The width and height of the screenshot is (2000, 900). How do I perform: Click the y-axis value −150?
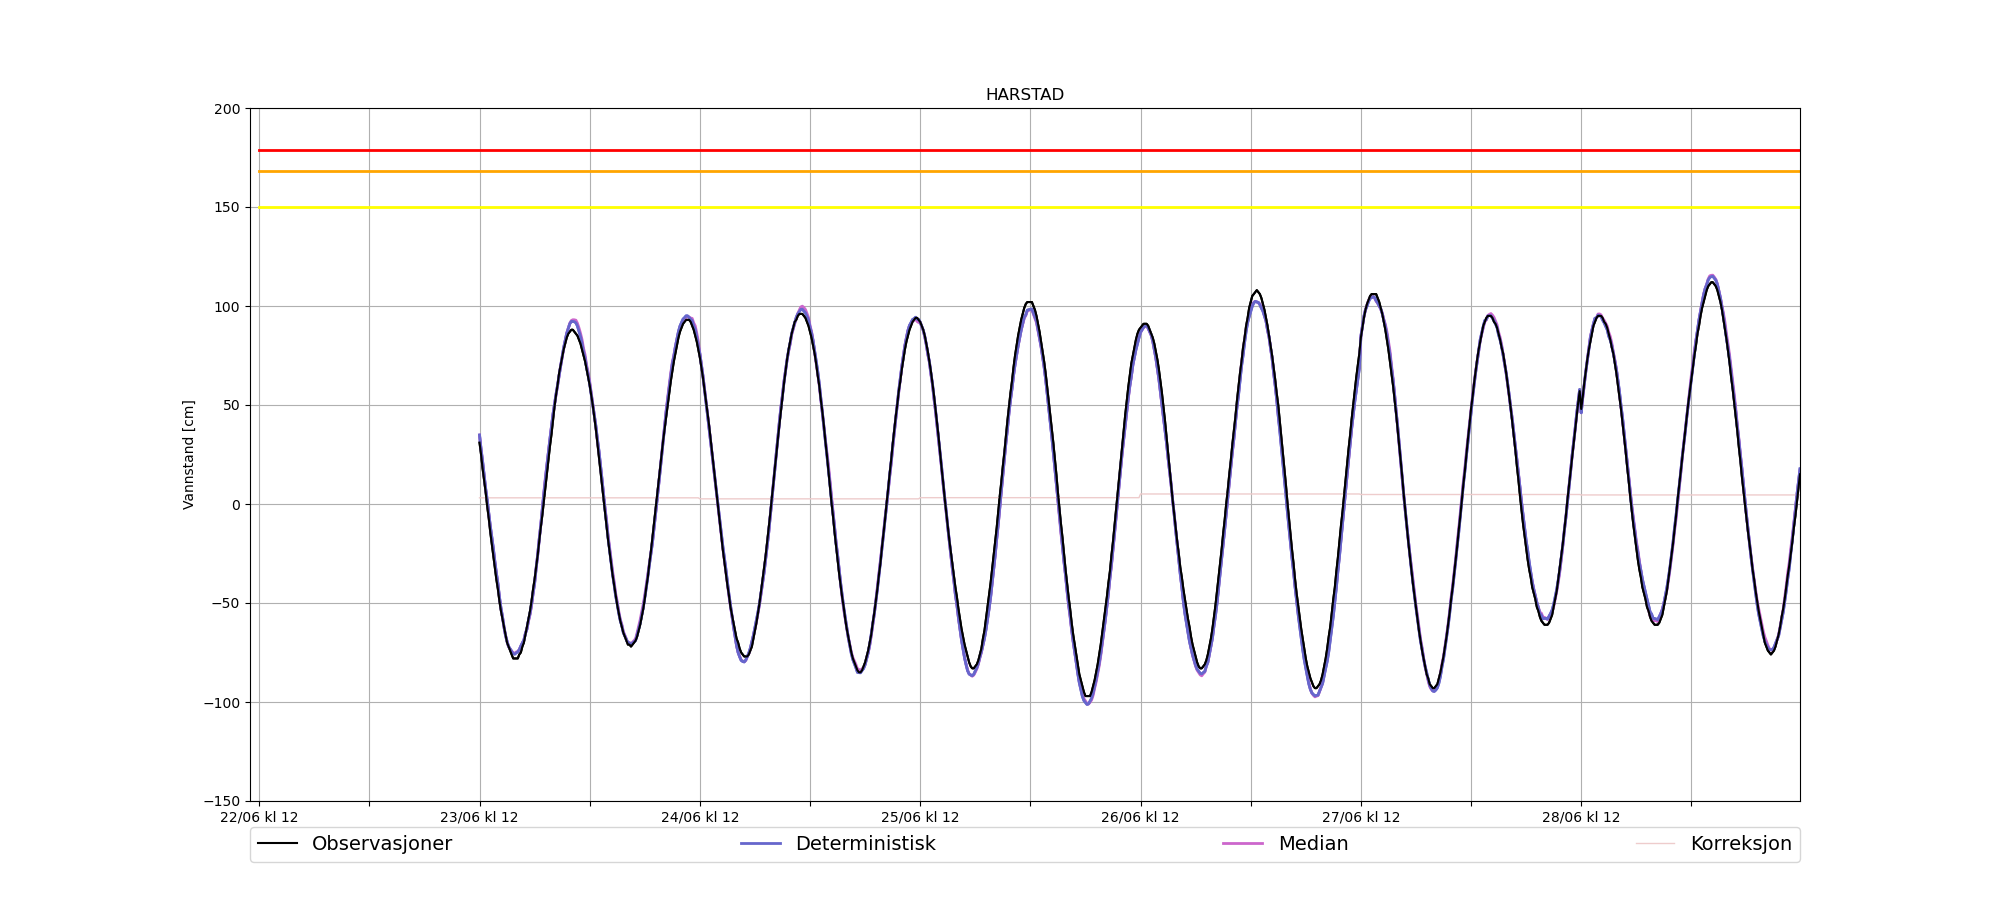(222, 801)
